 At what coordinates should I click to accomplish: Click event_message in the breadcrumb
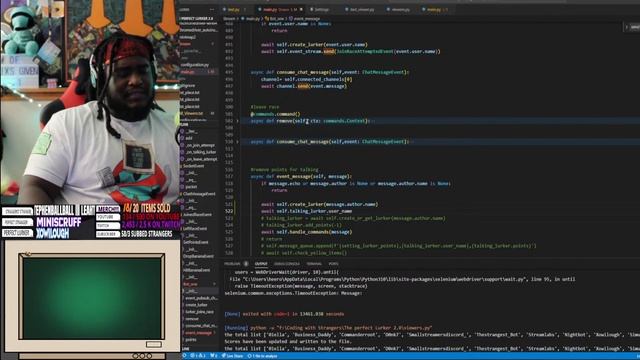pos(307,18)
